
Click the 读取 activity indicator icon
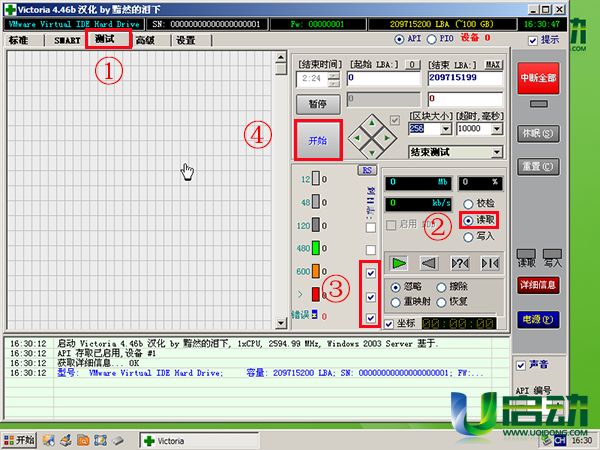pyautogui.click(x=526, y=254)
